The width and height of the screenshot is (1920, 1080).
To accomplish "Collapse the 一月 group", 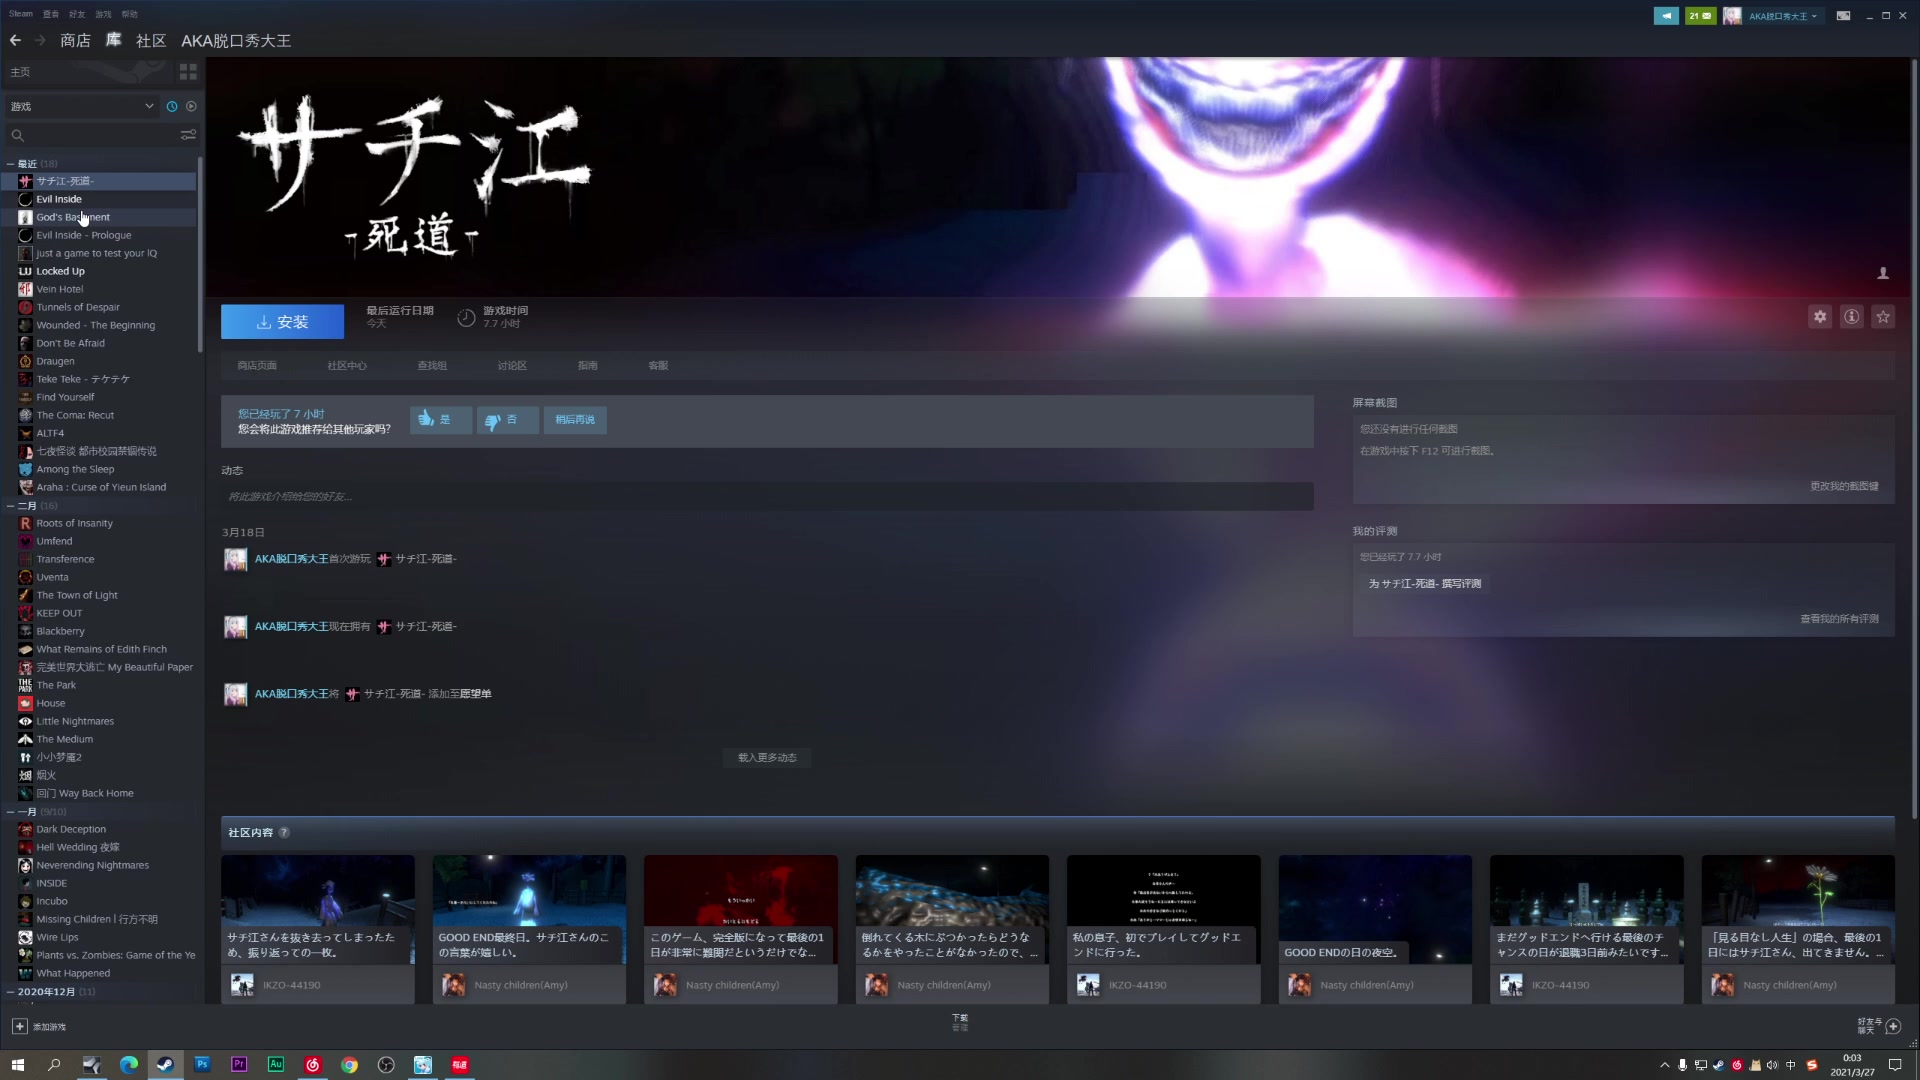I will click(x=11, y=812).
